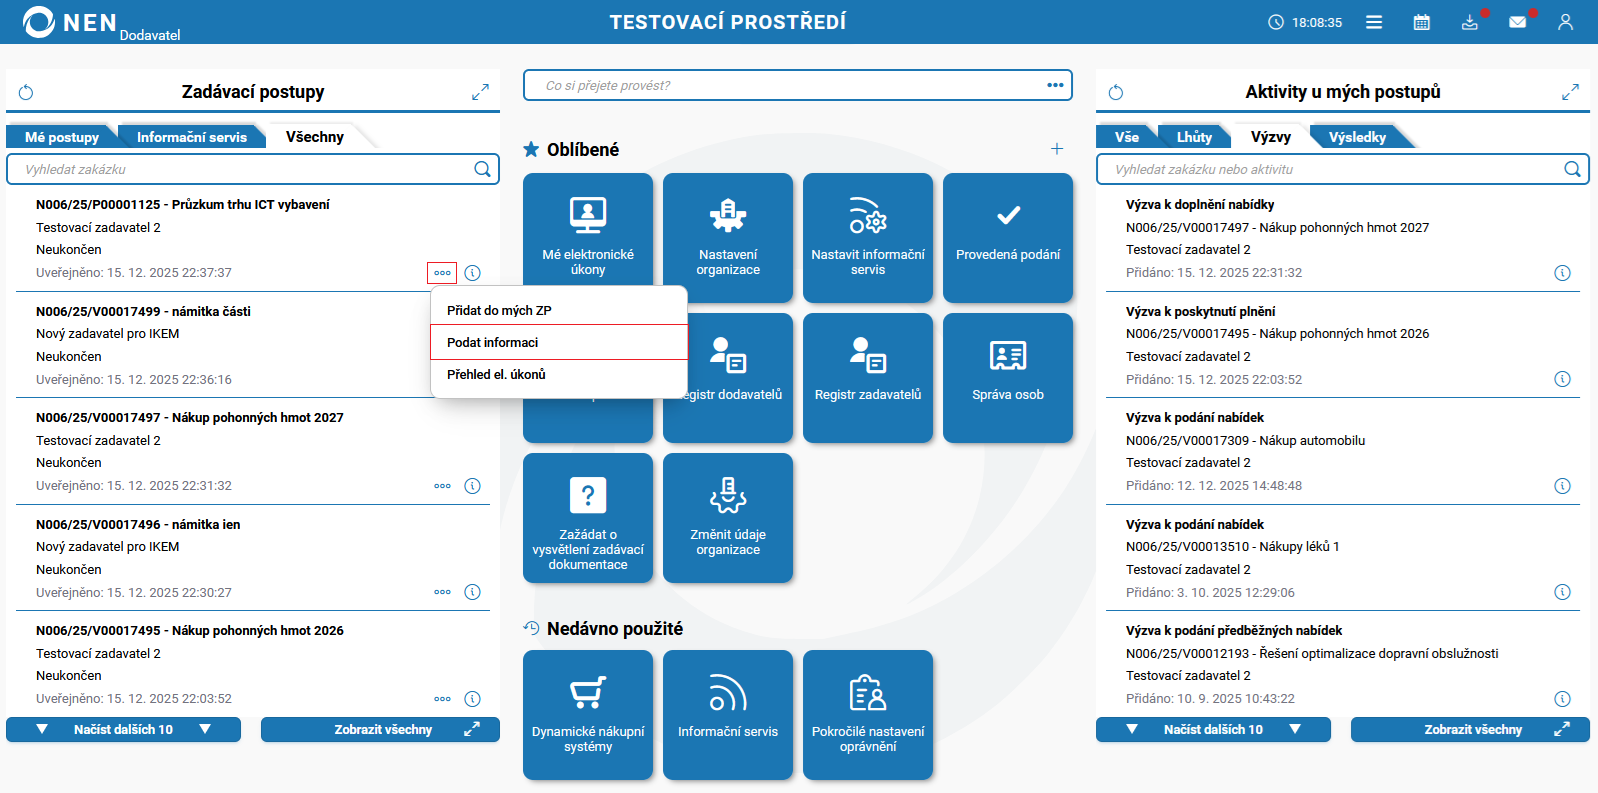Open more-options dots for Nákup pohonných hmot 2027
The height and width of the screenshot is (793, 1598).
point(442,486)
